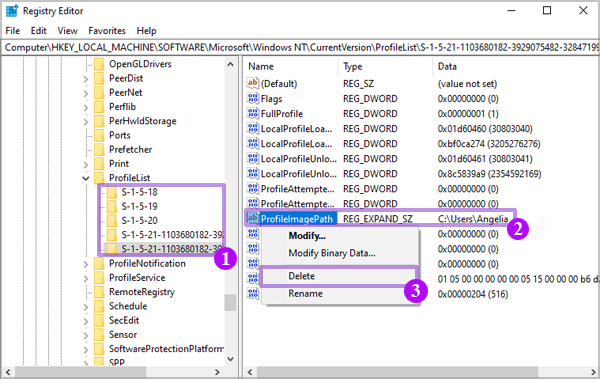The width and height of the screenshot is (600, 379).
Task: Click the C:\Users\Angelia data cell
Action: pos(473,219)
